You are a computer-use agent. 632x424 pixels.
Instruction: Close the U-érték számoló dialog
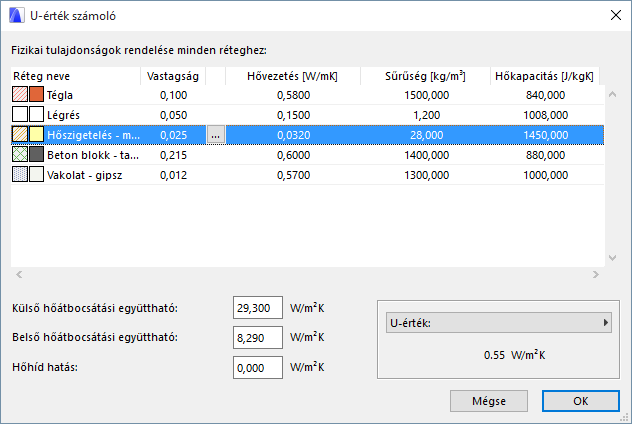tap(615, 15)
